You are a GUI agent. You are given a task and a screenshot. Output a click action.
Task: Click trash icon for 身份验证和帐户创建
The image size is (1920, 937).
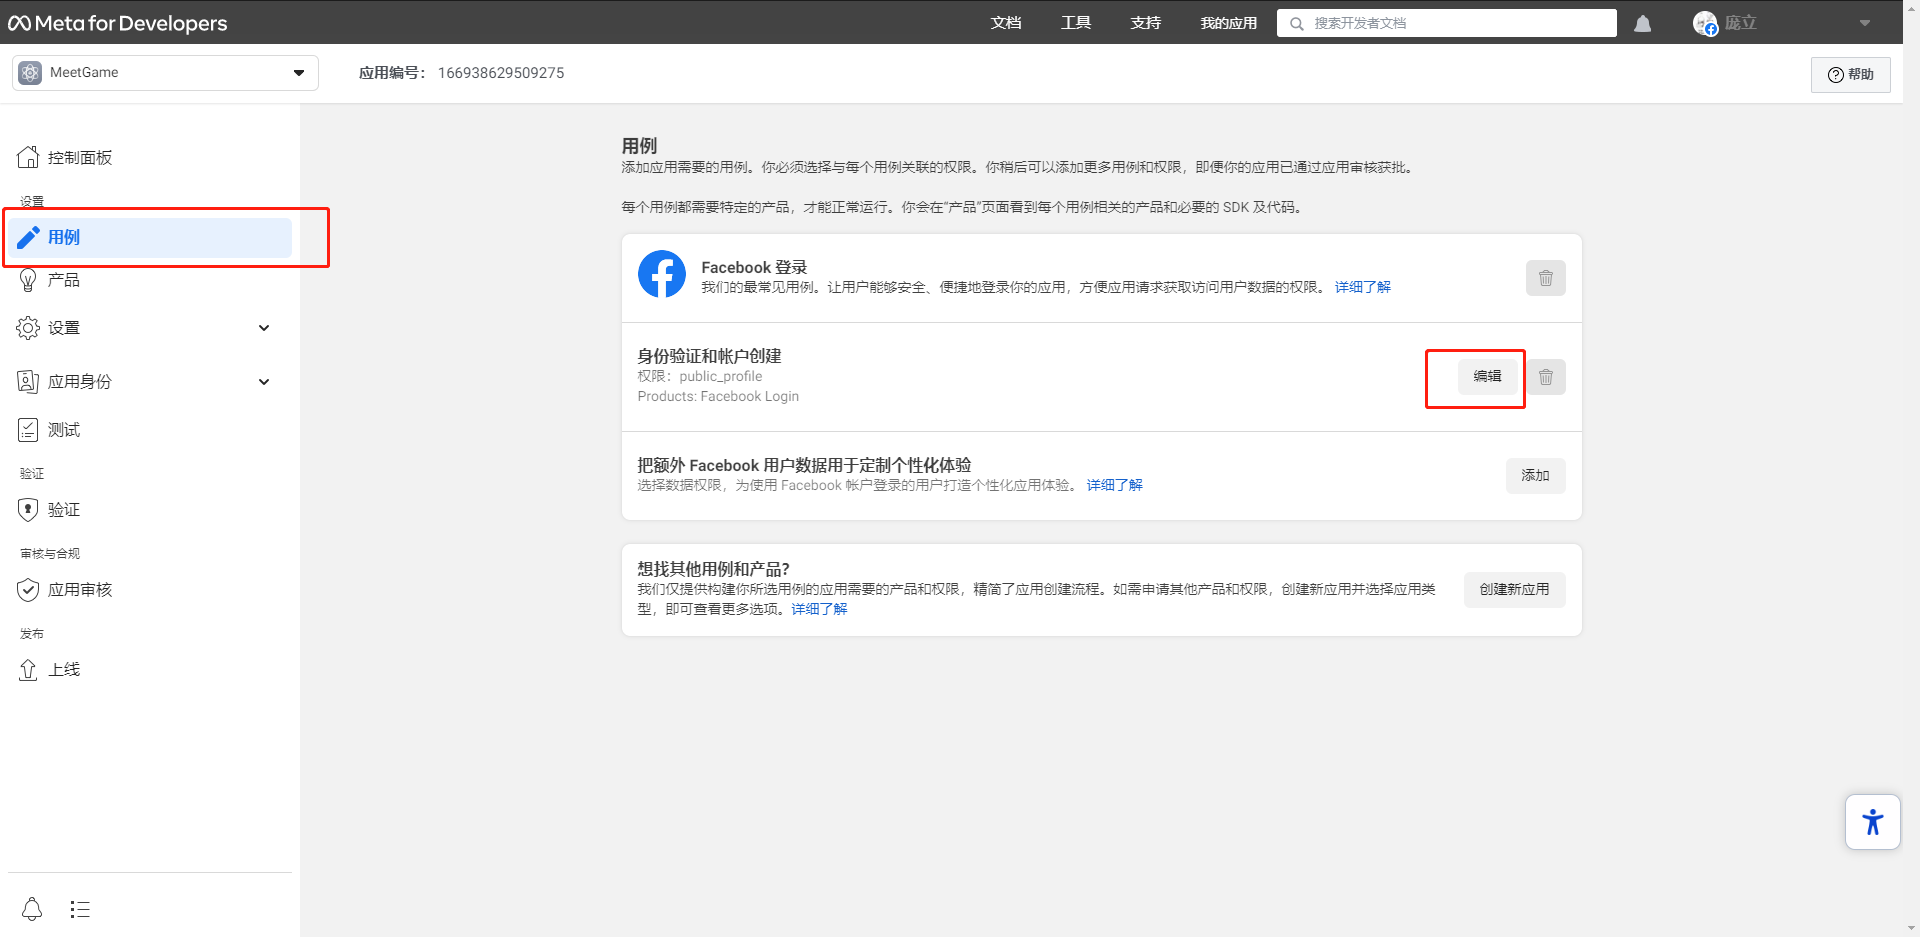point(1546,377)
